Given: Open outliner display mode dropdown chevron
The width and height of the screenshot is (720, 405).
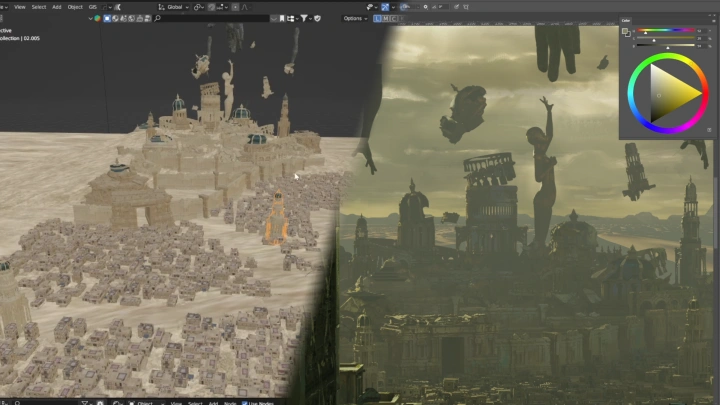Looking at the screenshot, I should (90, 18).
